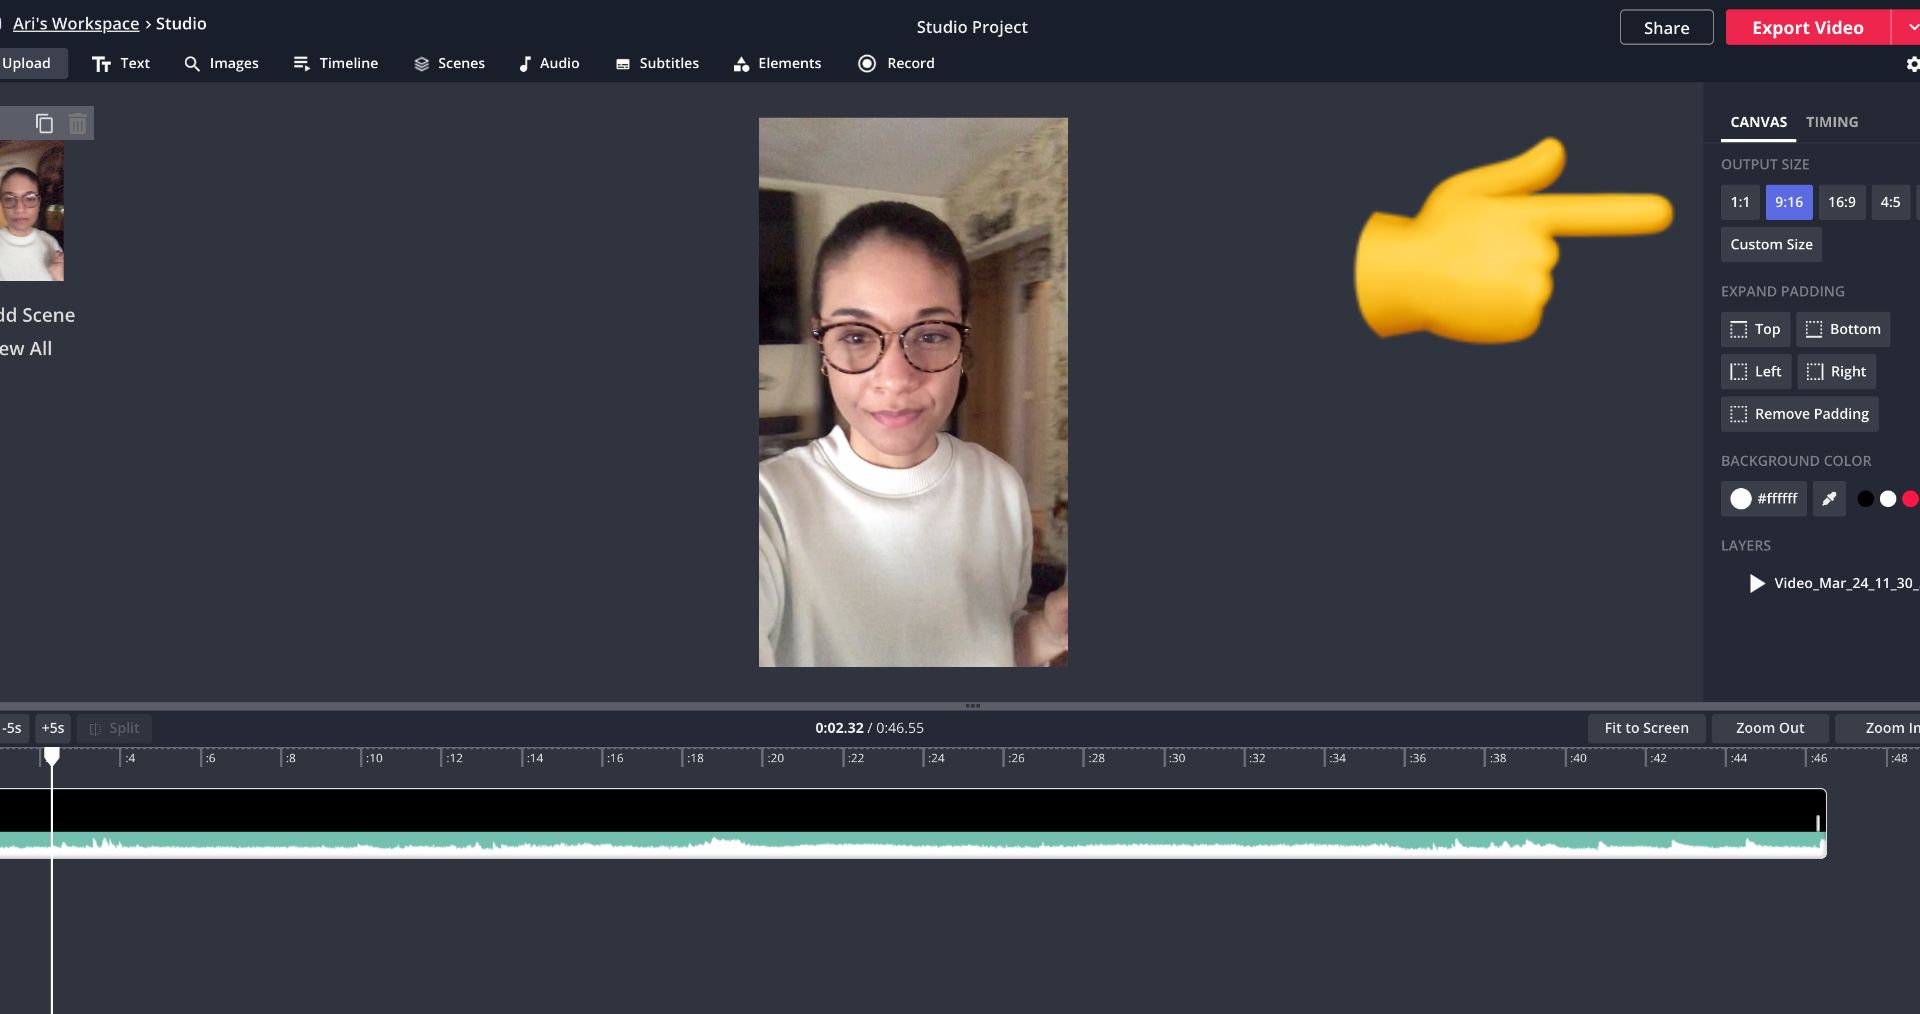Viewport: 1920px width, 1014px height.
Task: Switch to the CANVAS tab
Action: click(x=1758, y=122)
